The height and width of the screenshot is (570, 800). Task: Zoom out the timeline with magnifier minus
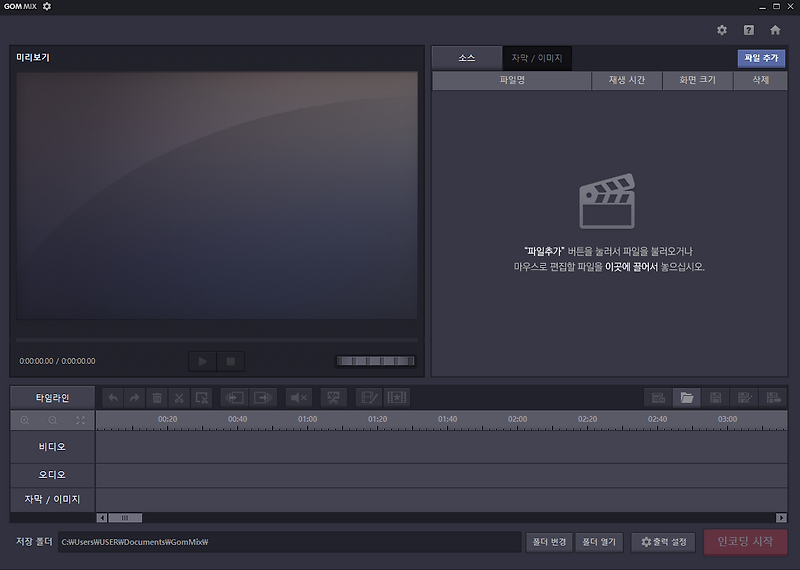(x=53, y=420)
